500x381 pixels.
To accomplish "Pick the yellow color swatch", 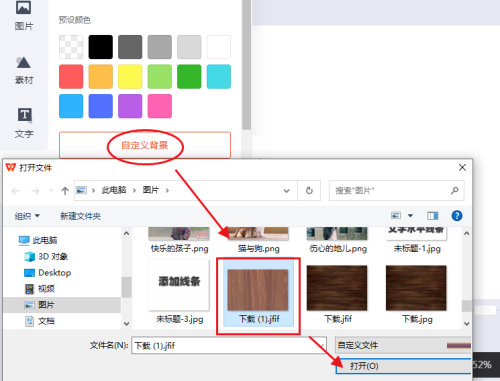I will [130, 77].
